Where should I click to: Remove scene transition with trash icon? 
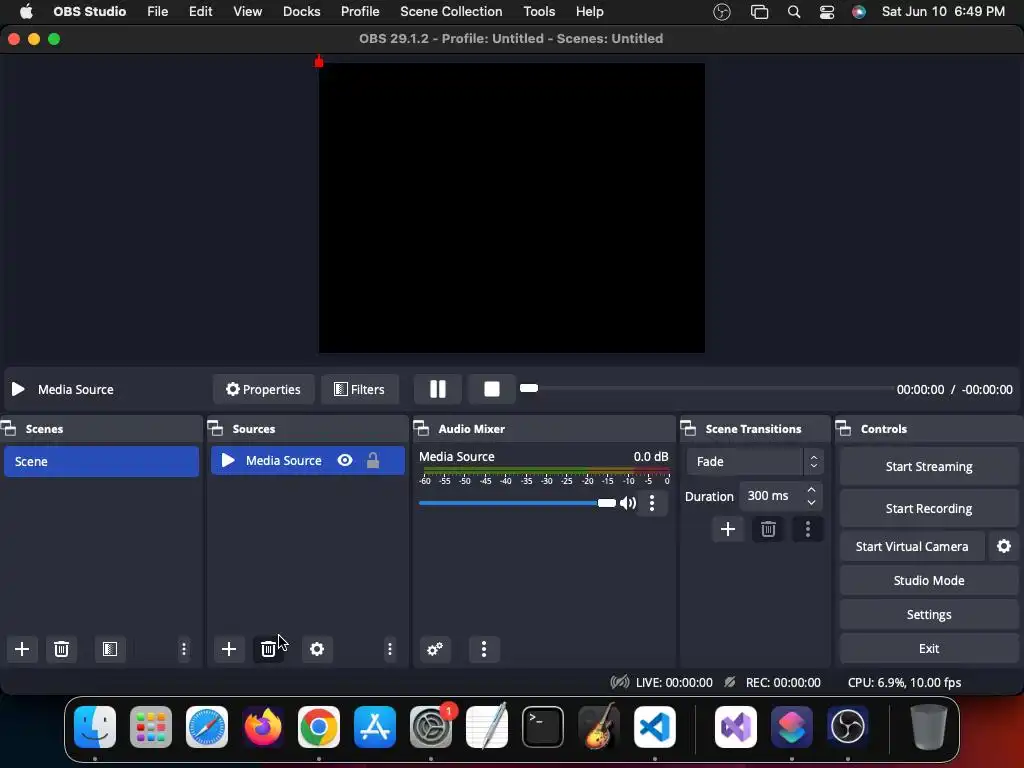click(x=768, y=529)
